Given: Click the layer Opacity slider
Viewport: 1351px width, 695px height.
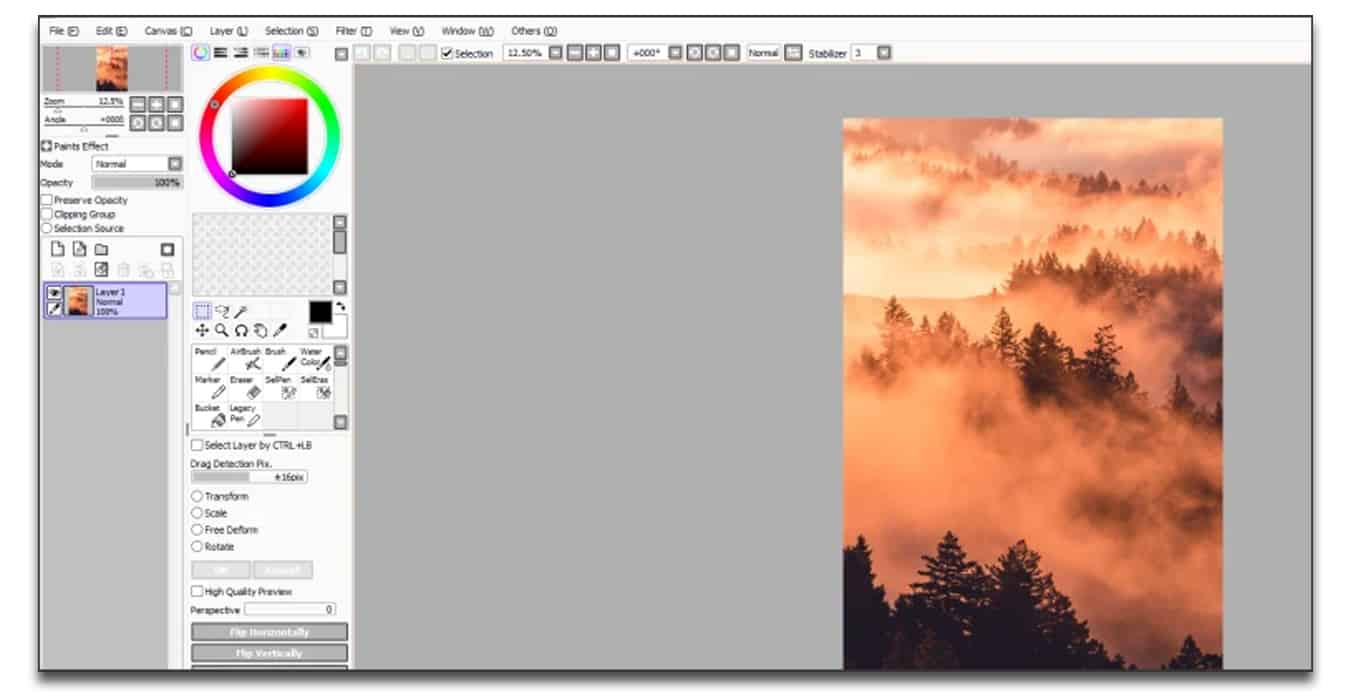Looking at the screenshot, I should pyautogui.click(x=136, y=183).
